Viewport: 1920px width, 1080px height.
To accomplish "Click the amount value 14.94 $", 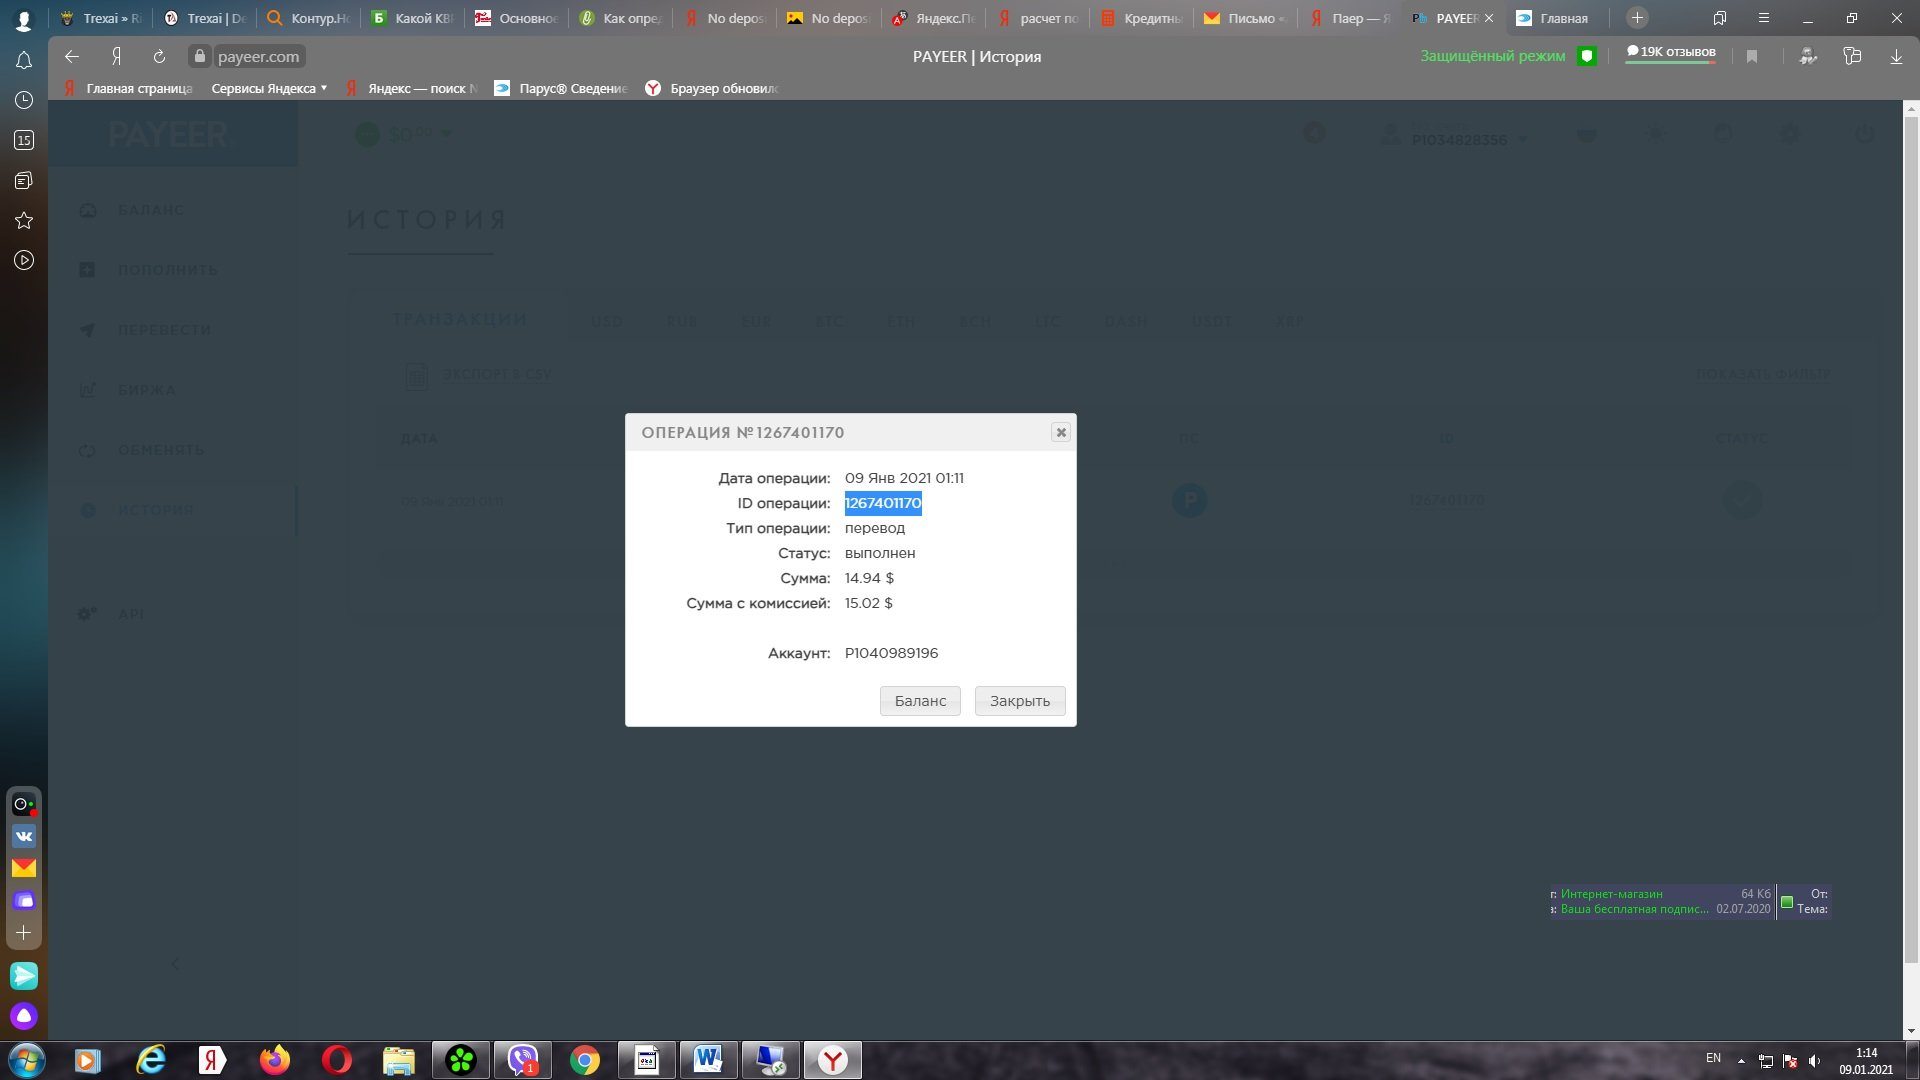I will pos(869,578).
